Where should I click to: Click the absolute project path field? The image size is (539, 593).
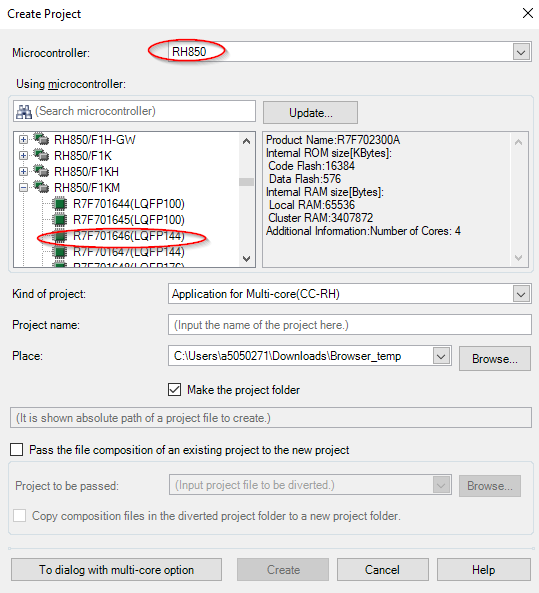coord(271,418)
